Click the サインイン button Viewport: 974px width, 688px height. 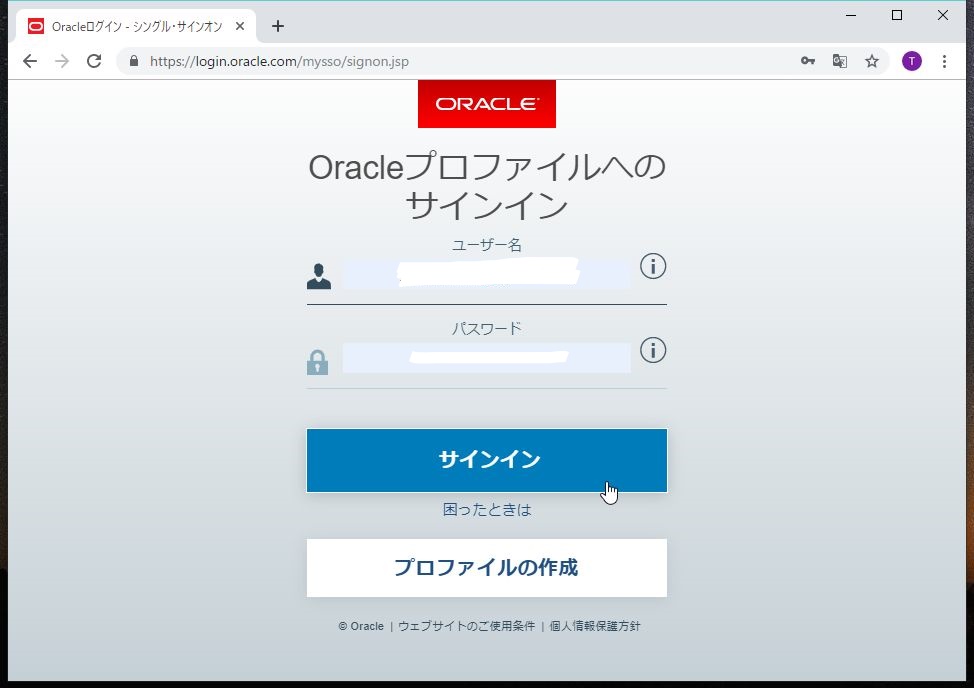(x=486, y=460)
